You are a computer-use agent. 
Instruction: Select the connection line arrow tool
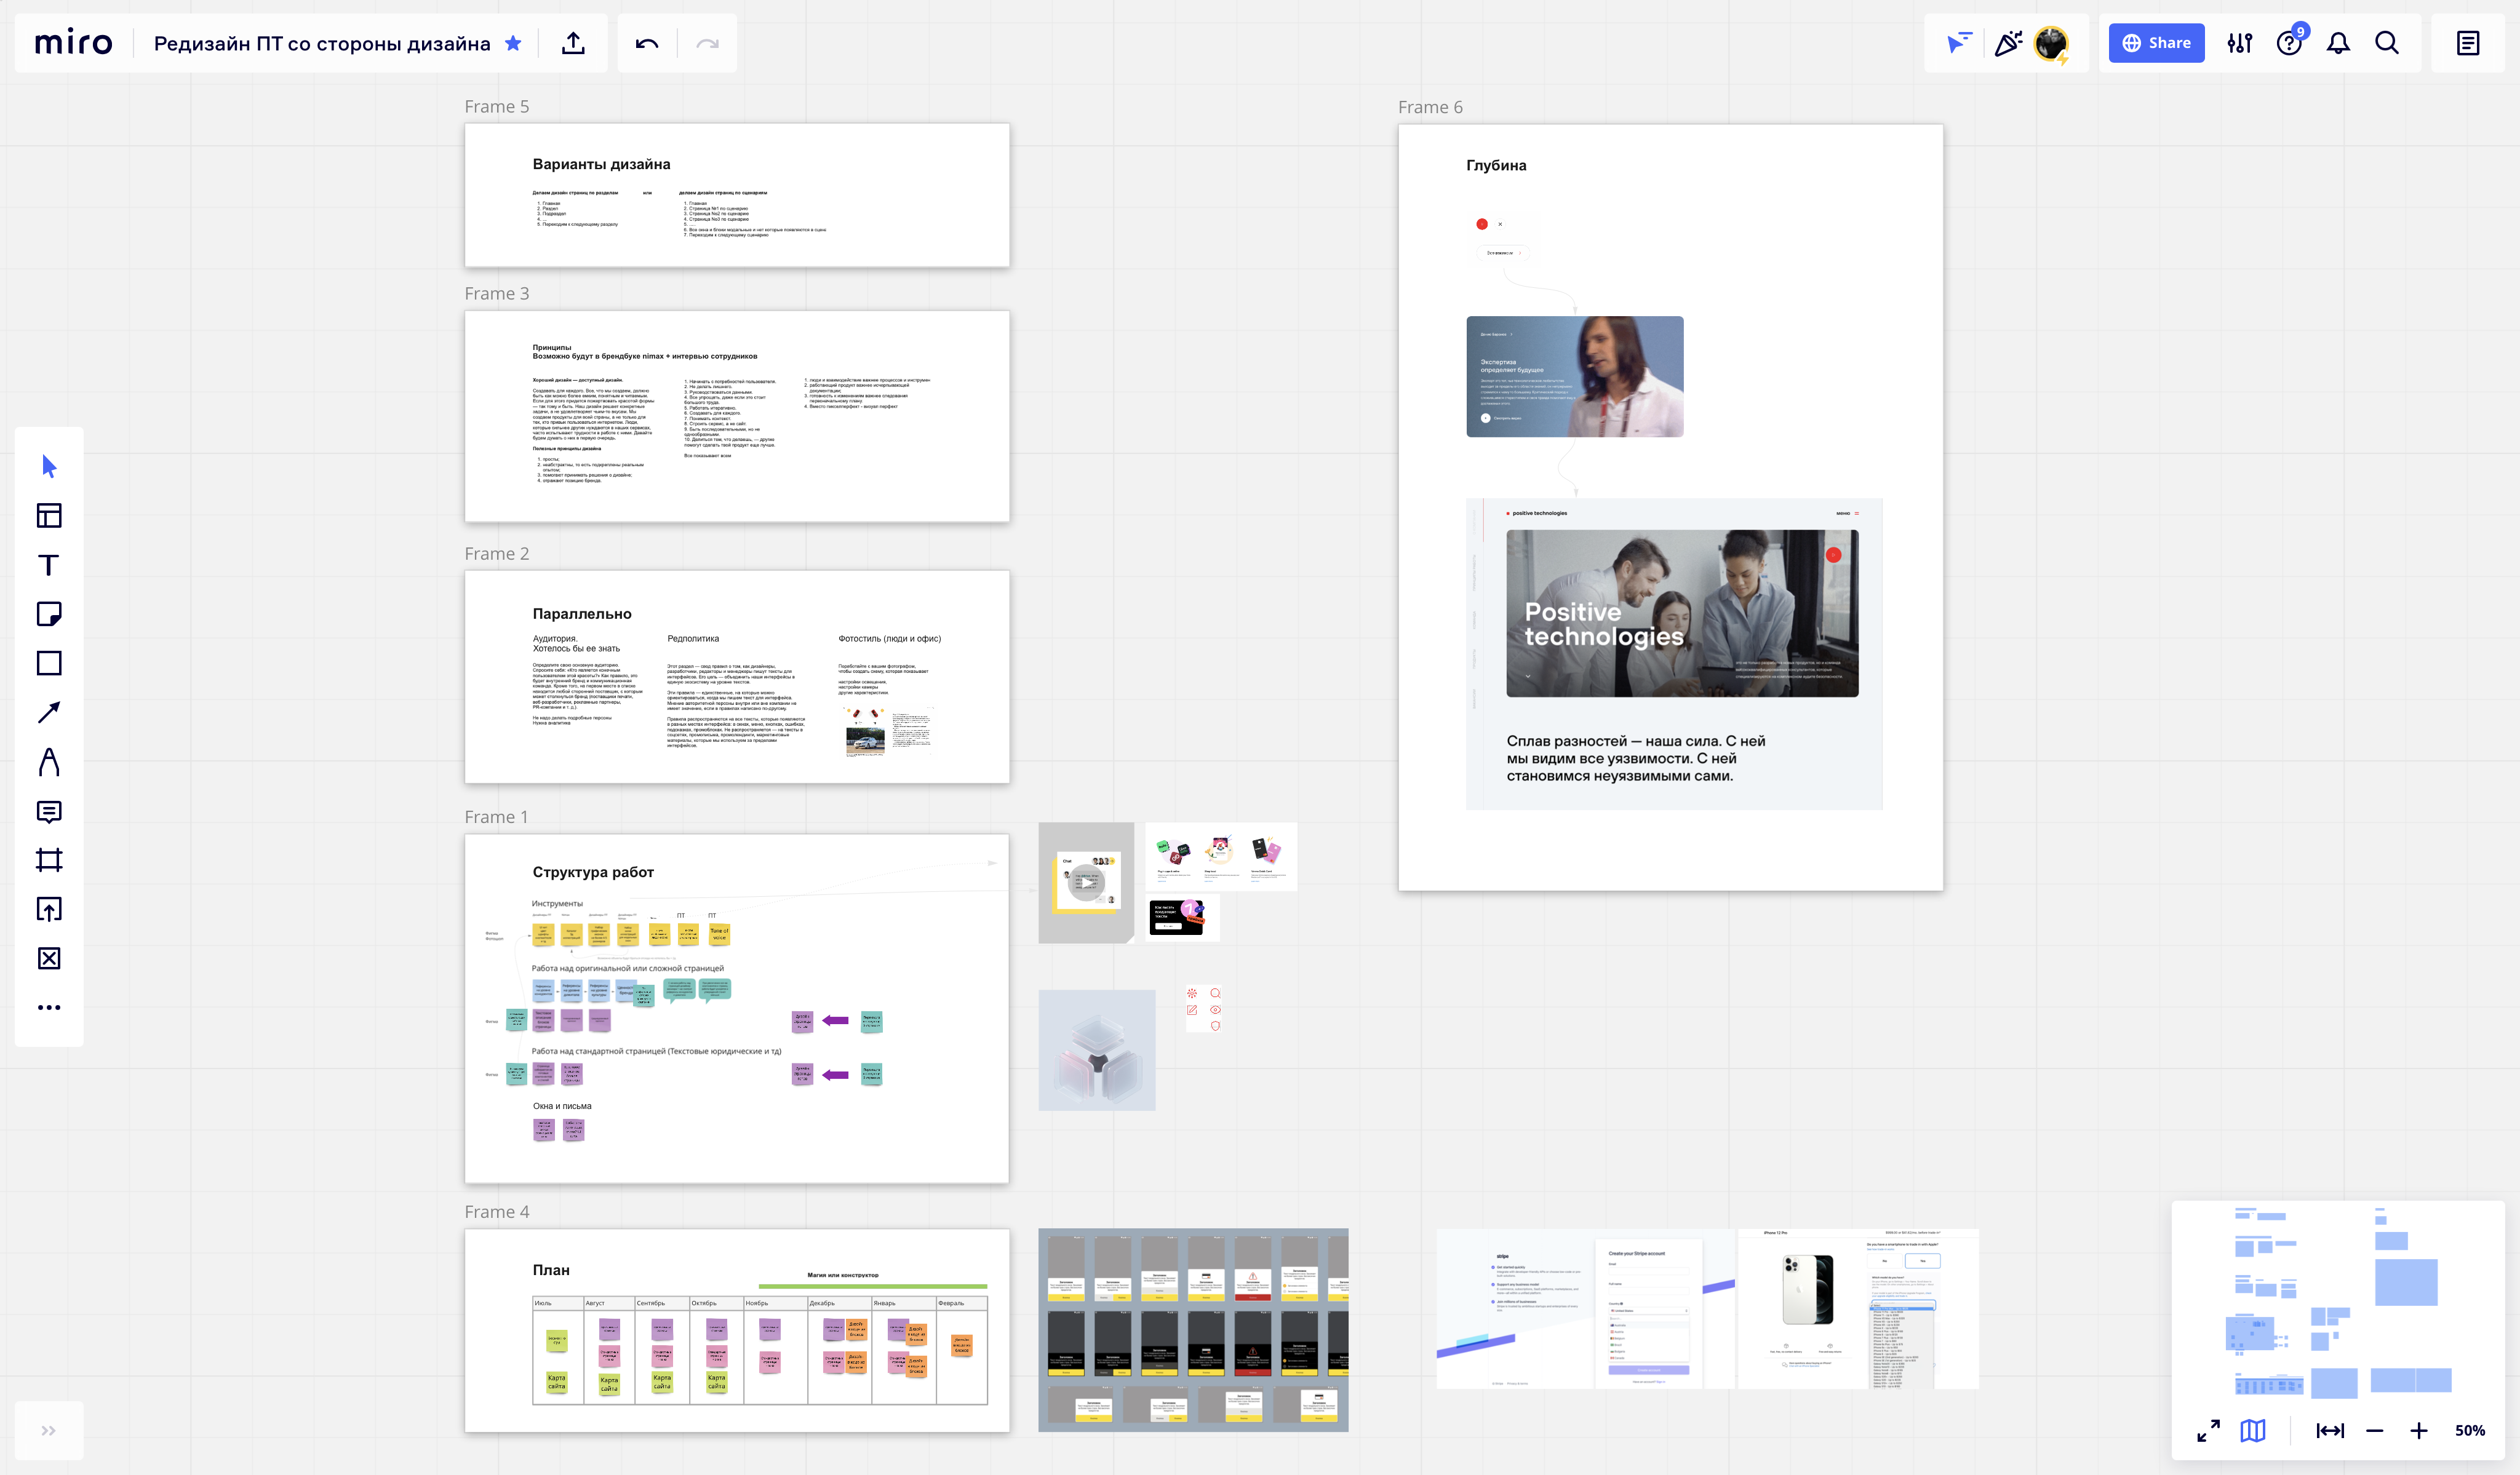click(49, 712)
